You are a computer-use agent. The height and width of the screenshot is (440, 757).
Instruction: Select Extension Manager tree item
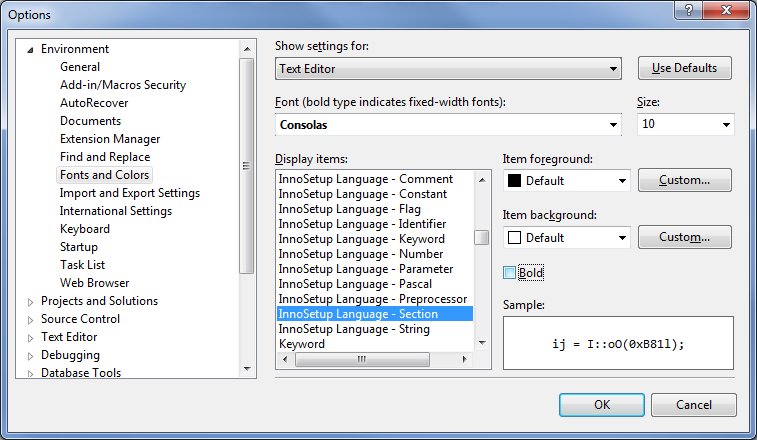pyautogui.click(x=110, y=139)
